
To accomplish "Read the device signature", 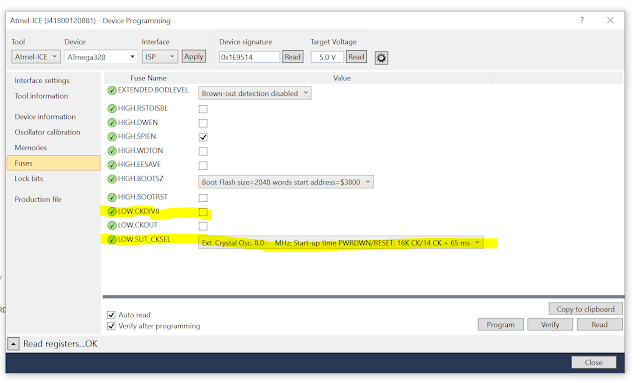I will click(292, 57).
